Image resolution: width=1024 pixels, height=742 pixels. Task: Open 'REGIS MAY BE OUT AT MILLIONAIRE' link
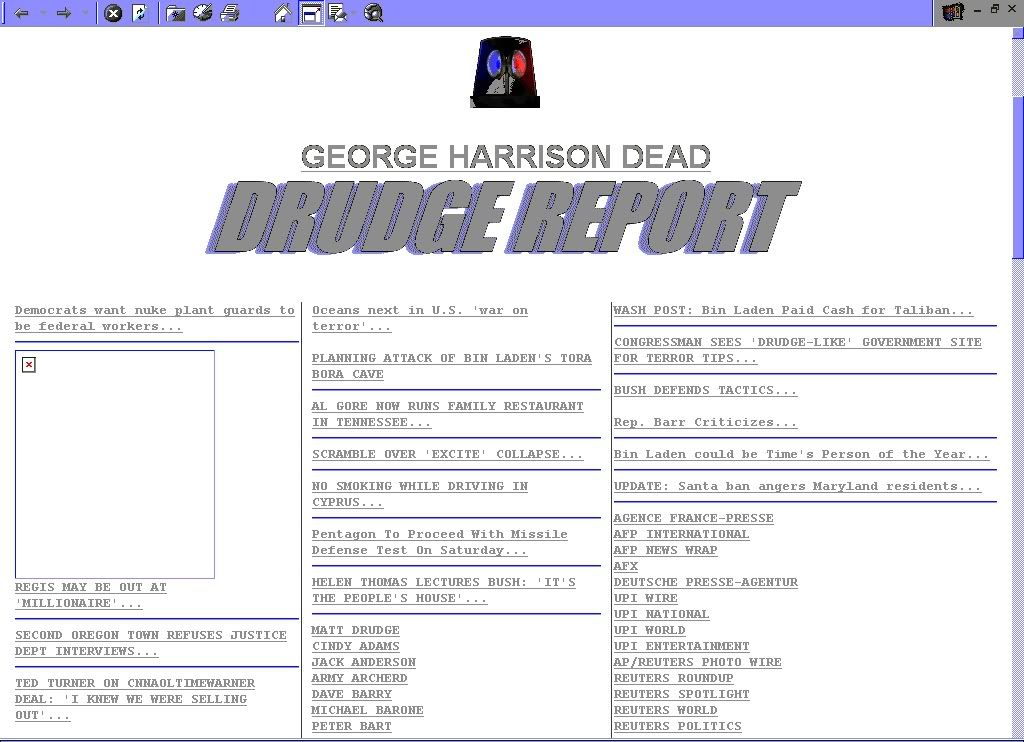(x=91, y=595)
